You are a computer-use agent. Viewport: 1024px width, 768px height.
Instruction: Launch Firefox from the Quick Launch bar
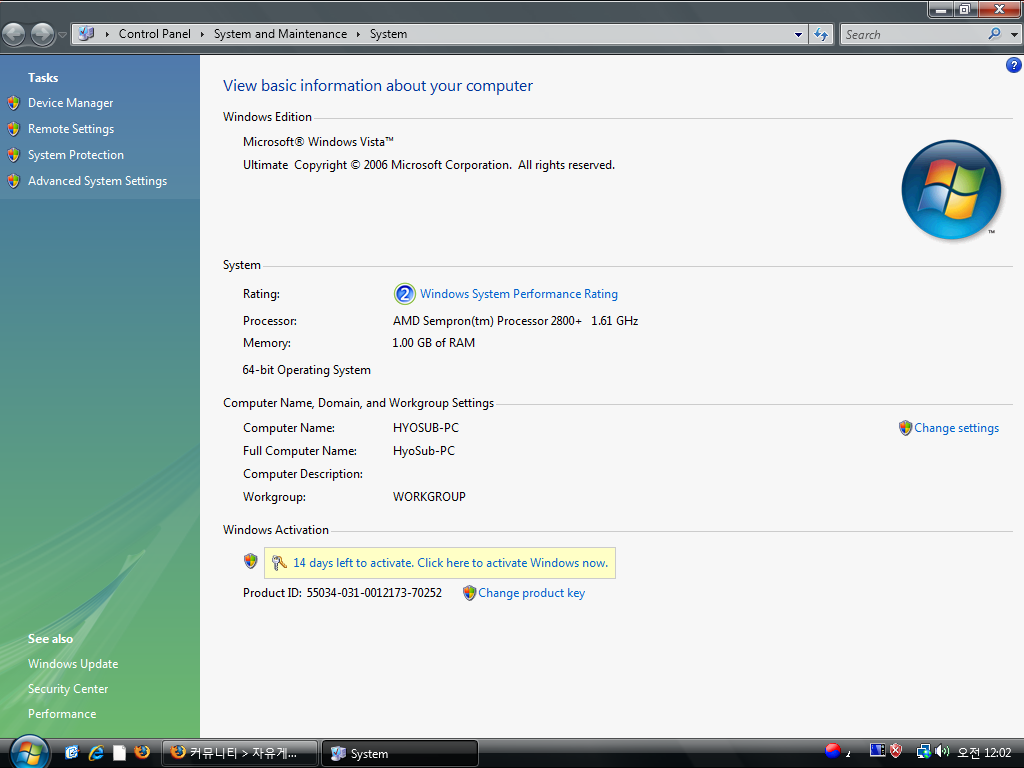point(142,752)
